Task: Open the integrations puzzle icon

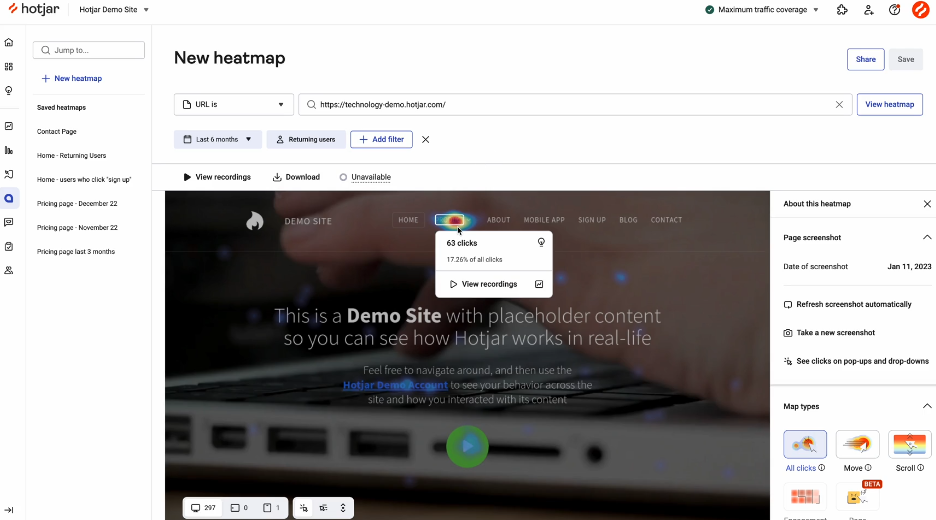Action: click(842, 10)
